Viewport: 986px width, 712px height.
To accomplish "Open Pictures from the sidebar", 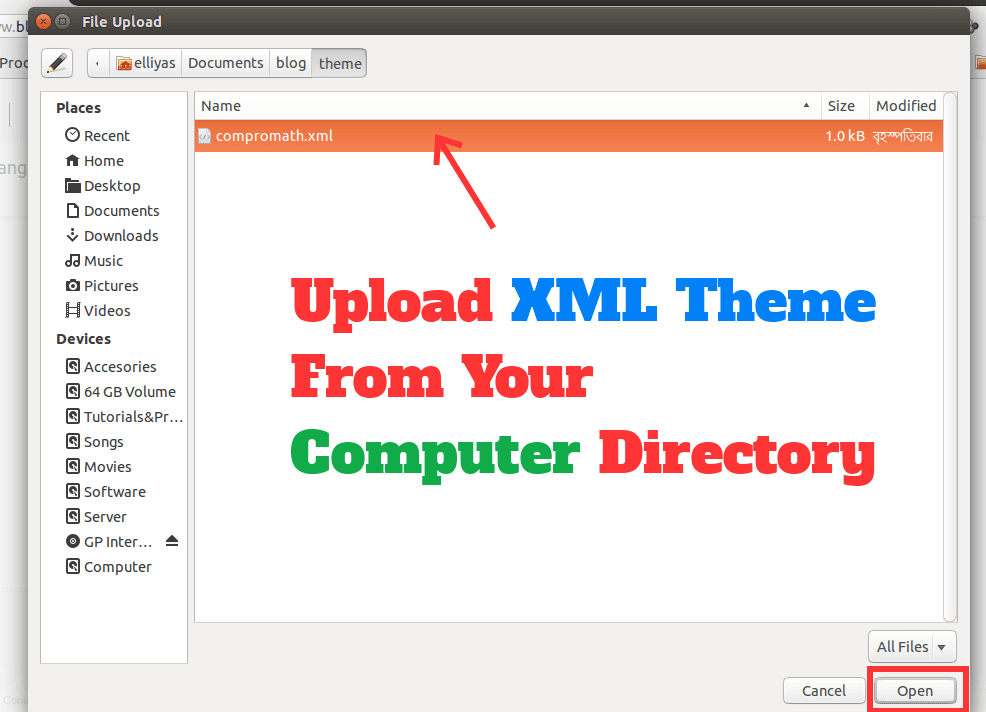I will [109, 285].
